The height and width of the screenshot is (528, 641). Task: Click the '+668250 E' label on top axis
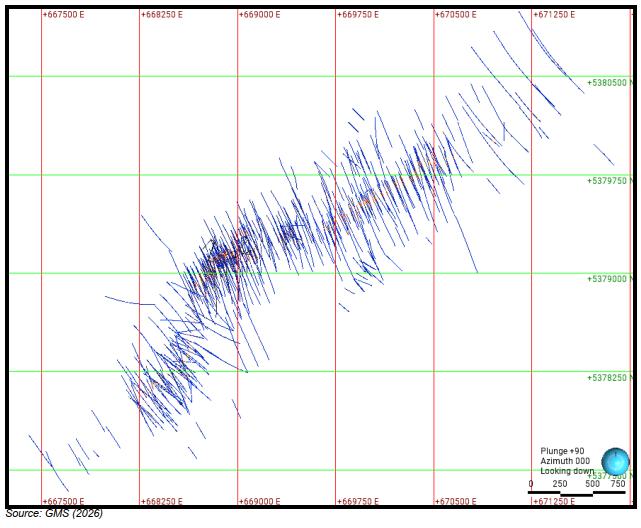click(162, 15)
